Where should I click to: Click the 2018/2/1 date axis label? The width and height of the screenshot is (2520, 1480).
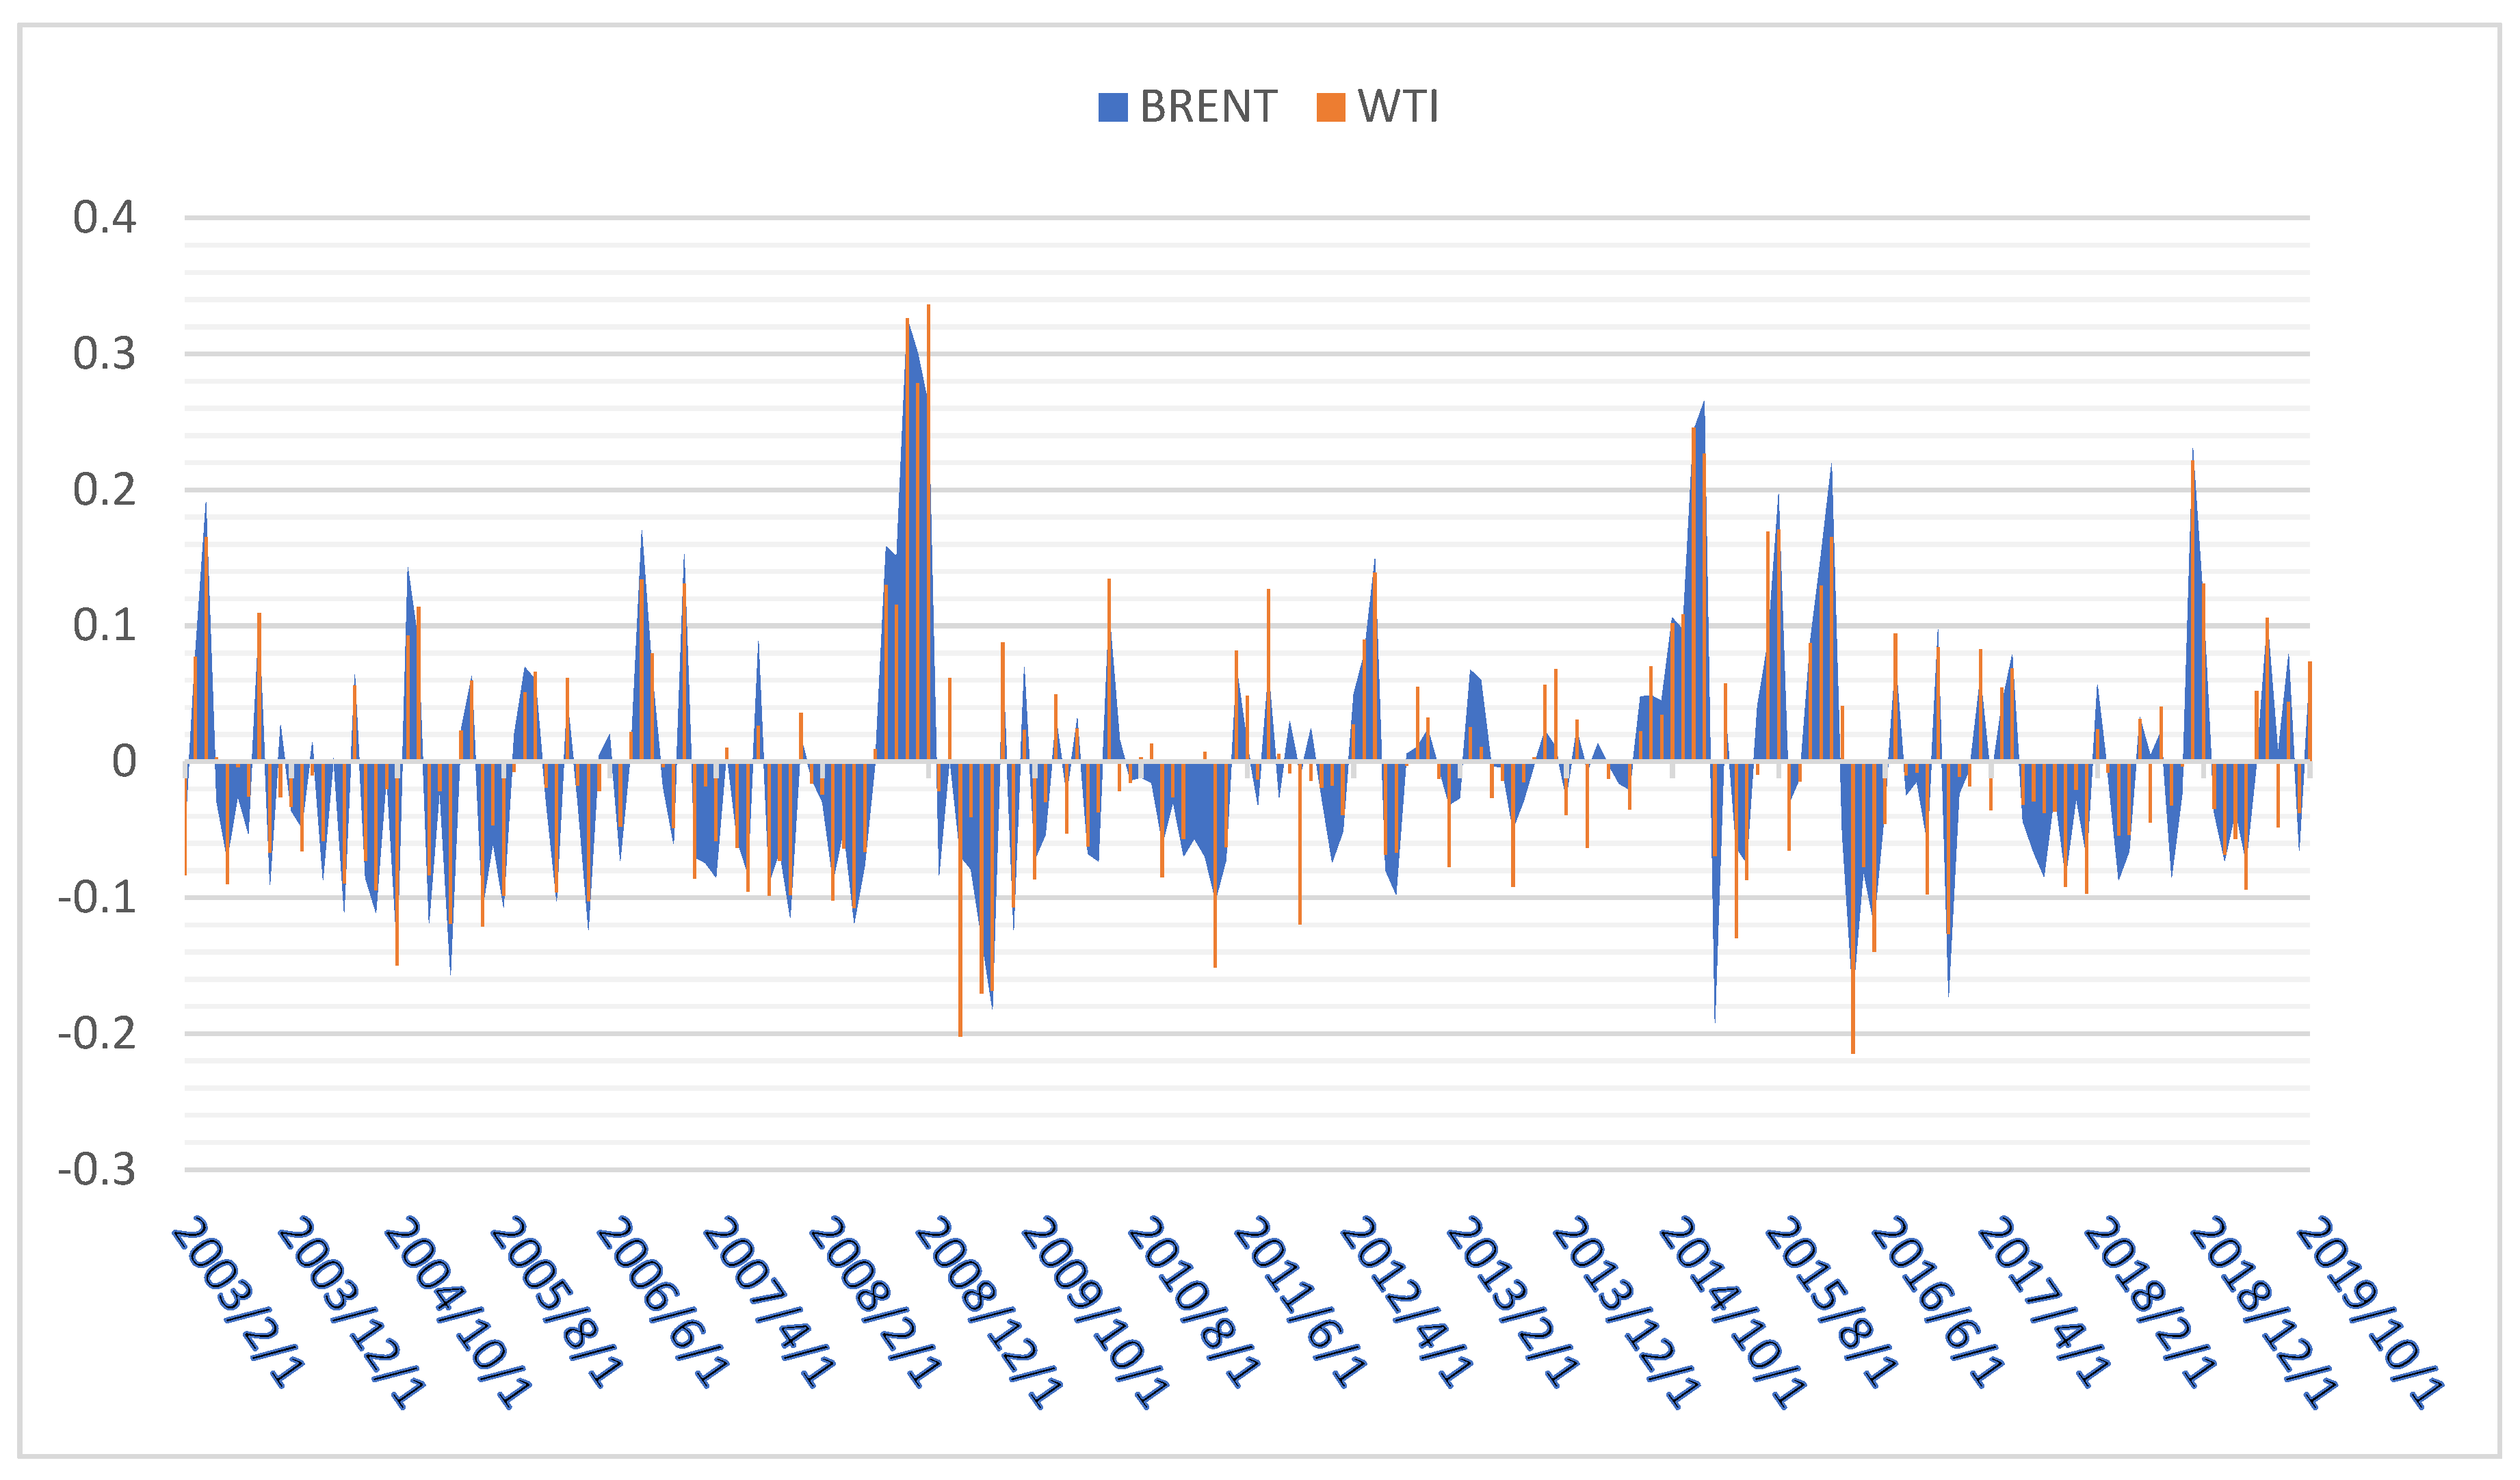click(2150, 1302)
